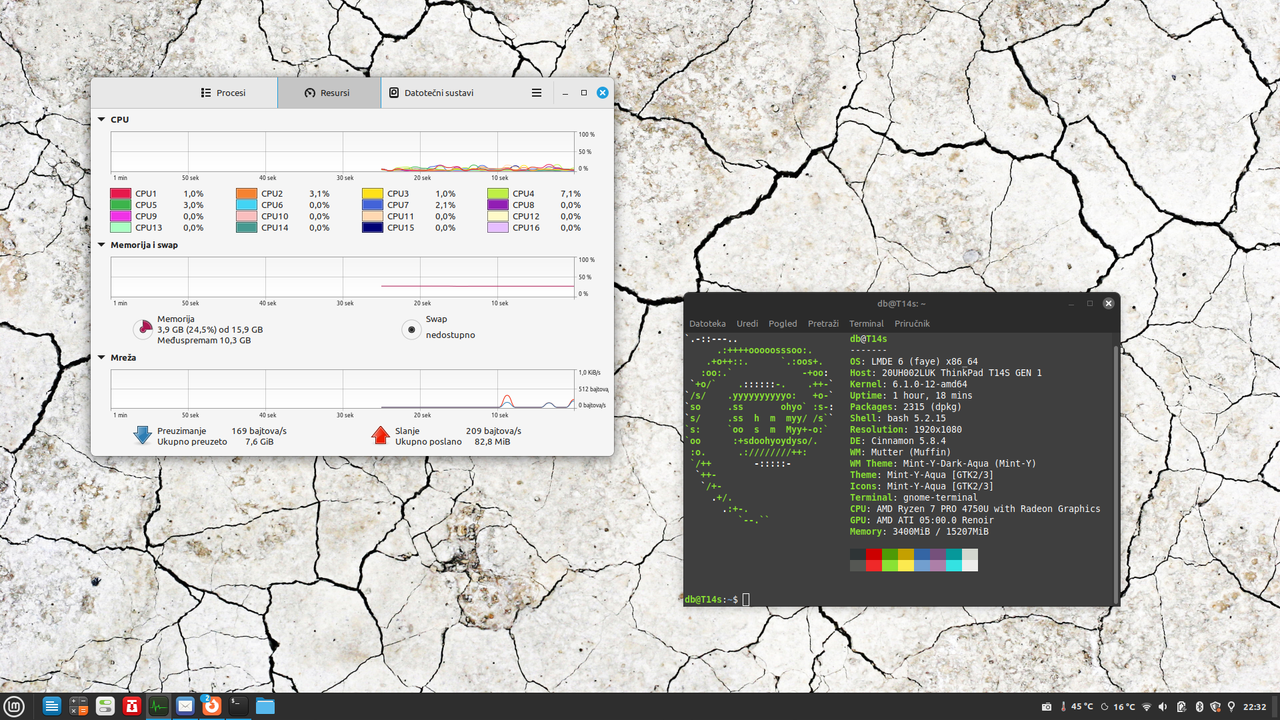Minimize the terminal window db@T14s
The image size is (1280, 720).
[x=1070, y=303]
